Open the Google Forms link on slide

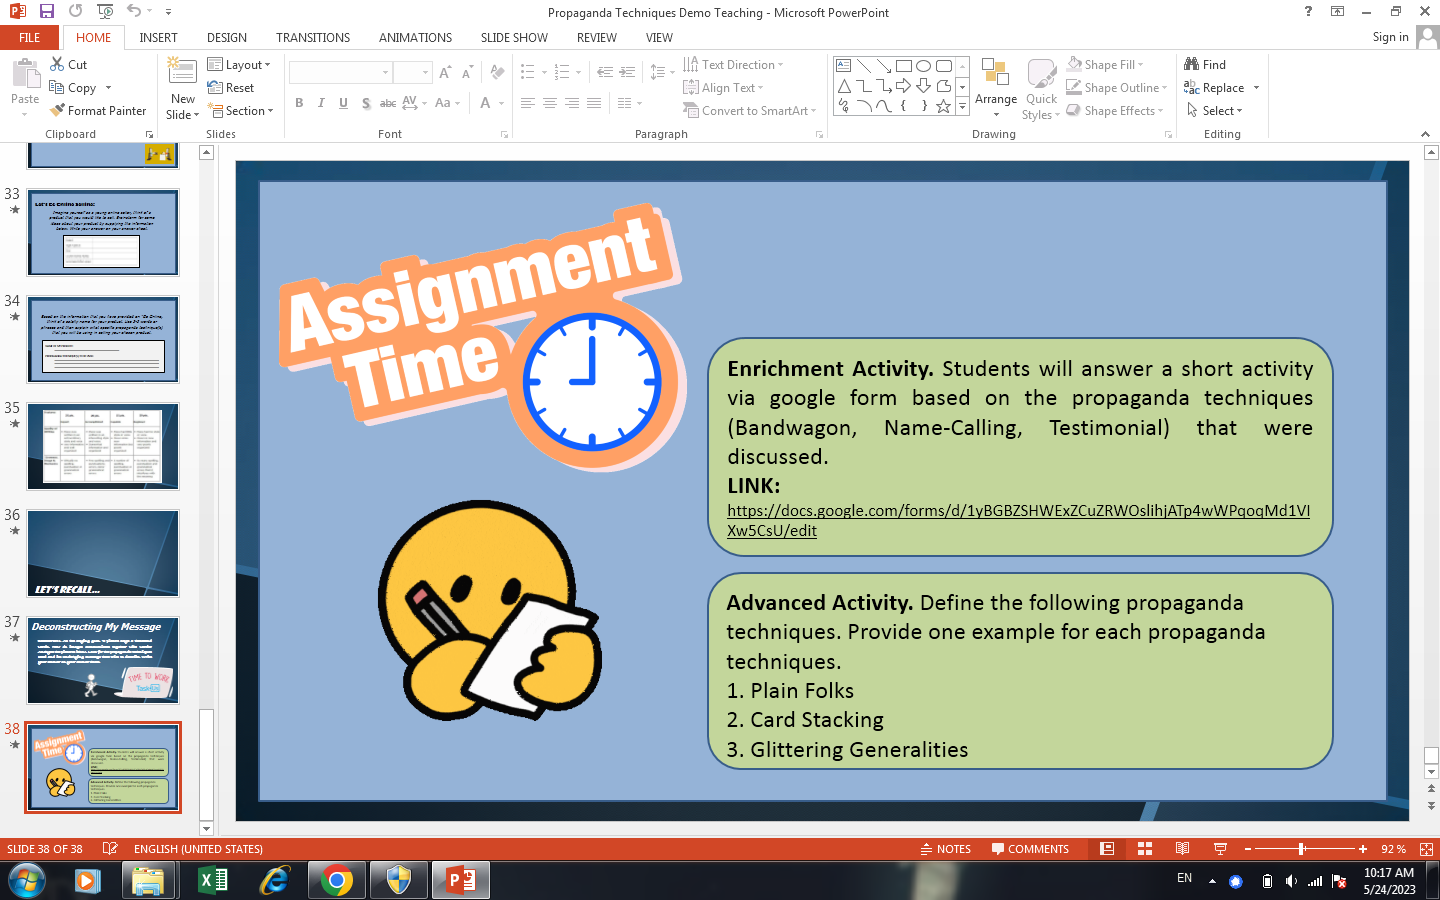1018,520
